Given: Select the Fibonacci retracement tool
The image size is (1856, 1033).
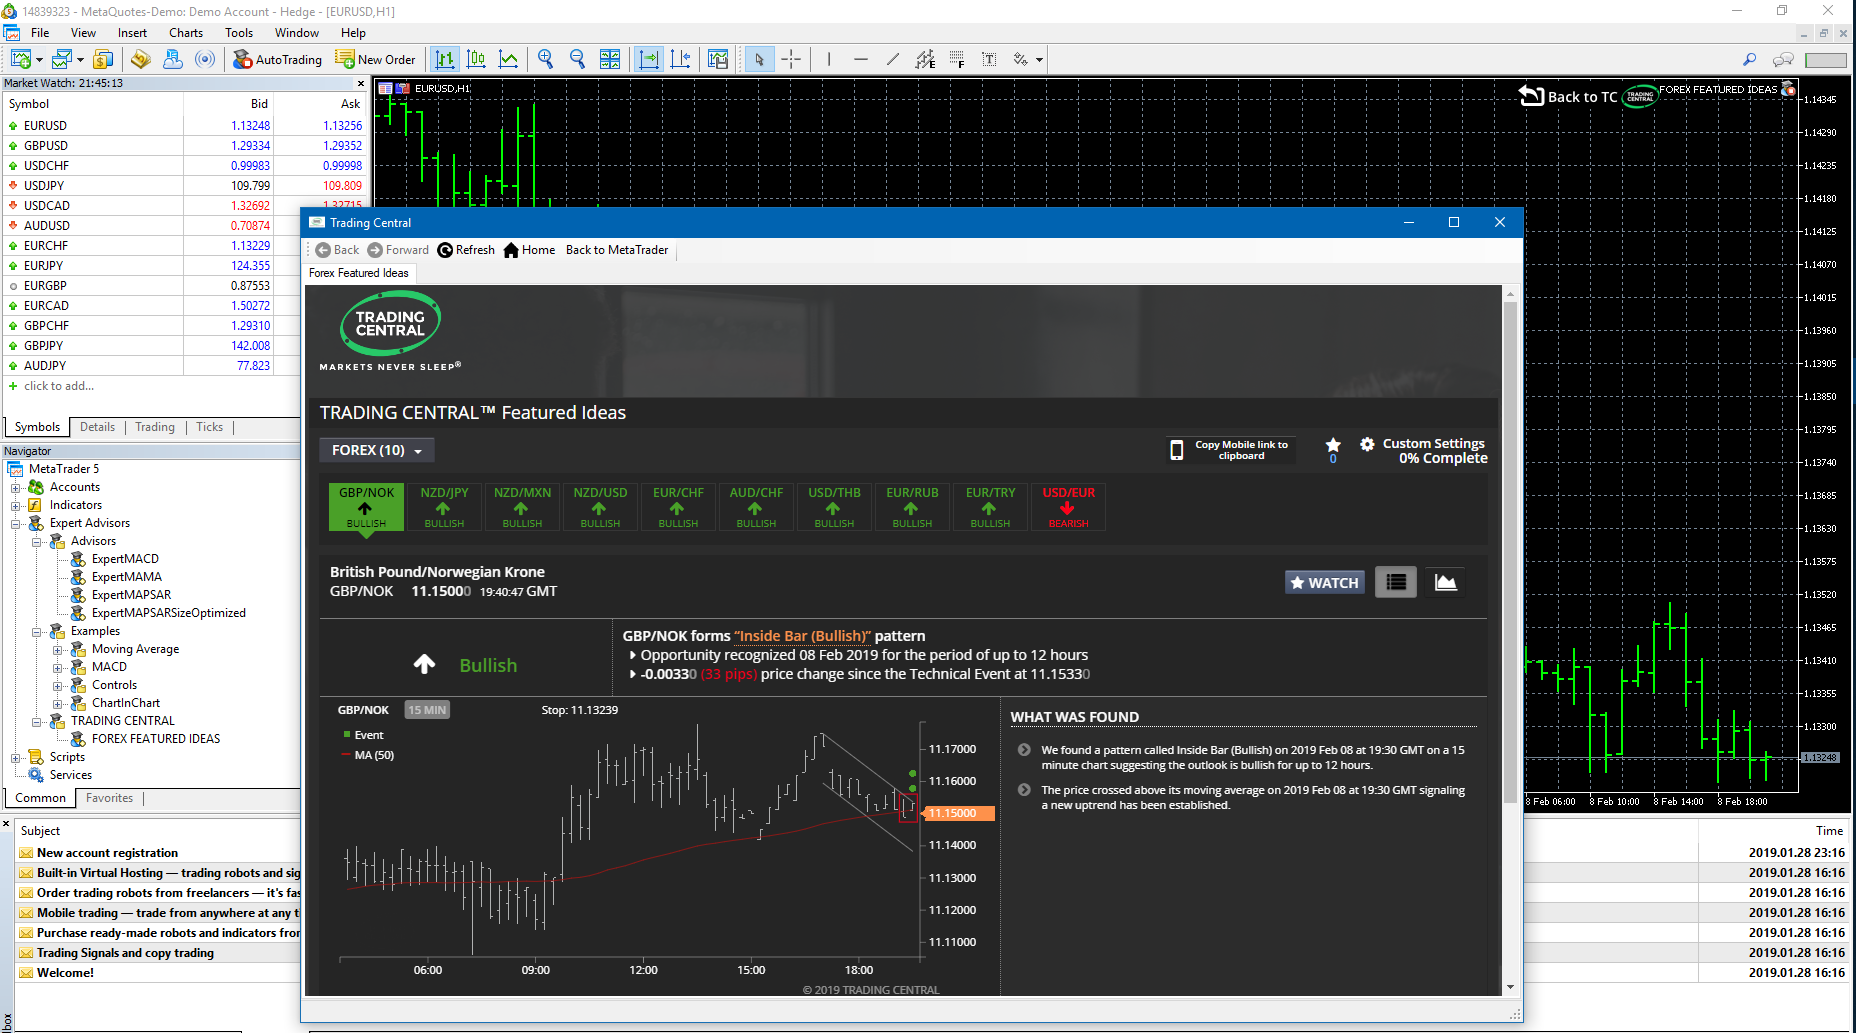Looking at the screenshot, I should 957,60.
